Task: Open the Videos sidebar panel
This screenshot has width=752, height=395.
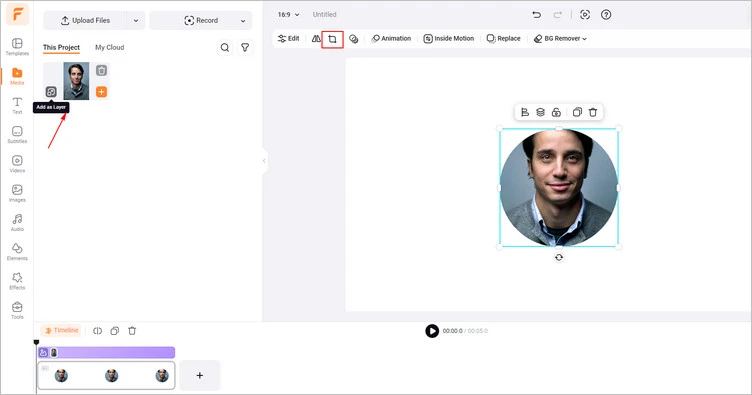Action: coord(17,164)
